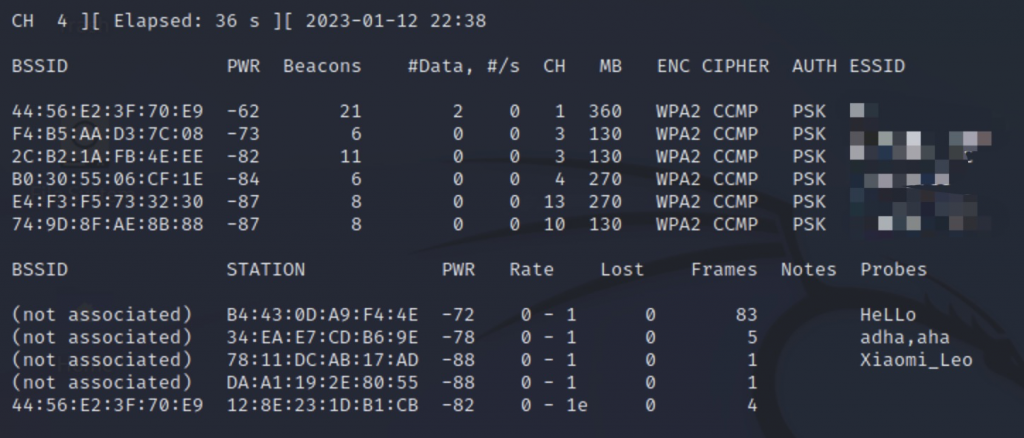Screen dimensions: 1024x438
Task: Click the BSSID 44:56:E2:3F:70:E9 in first row
Action: click(108, 112)
